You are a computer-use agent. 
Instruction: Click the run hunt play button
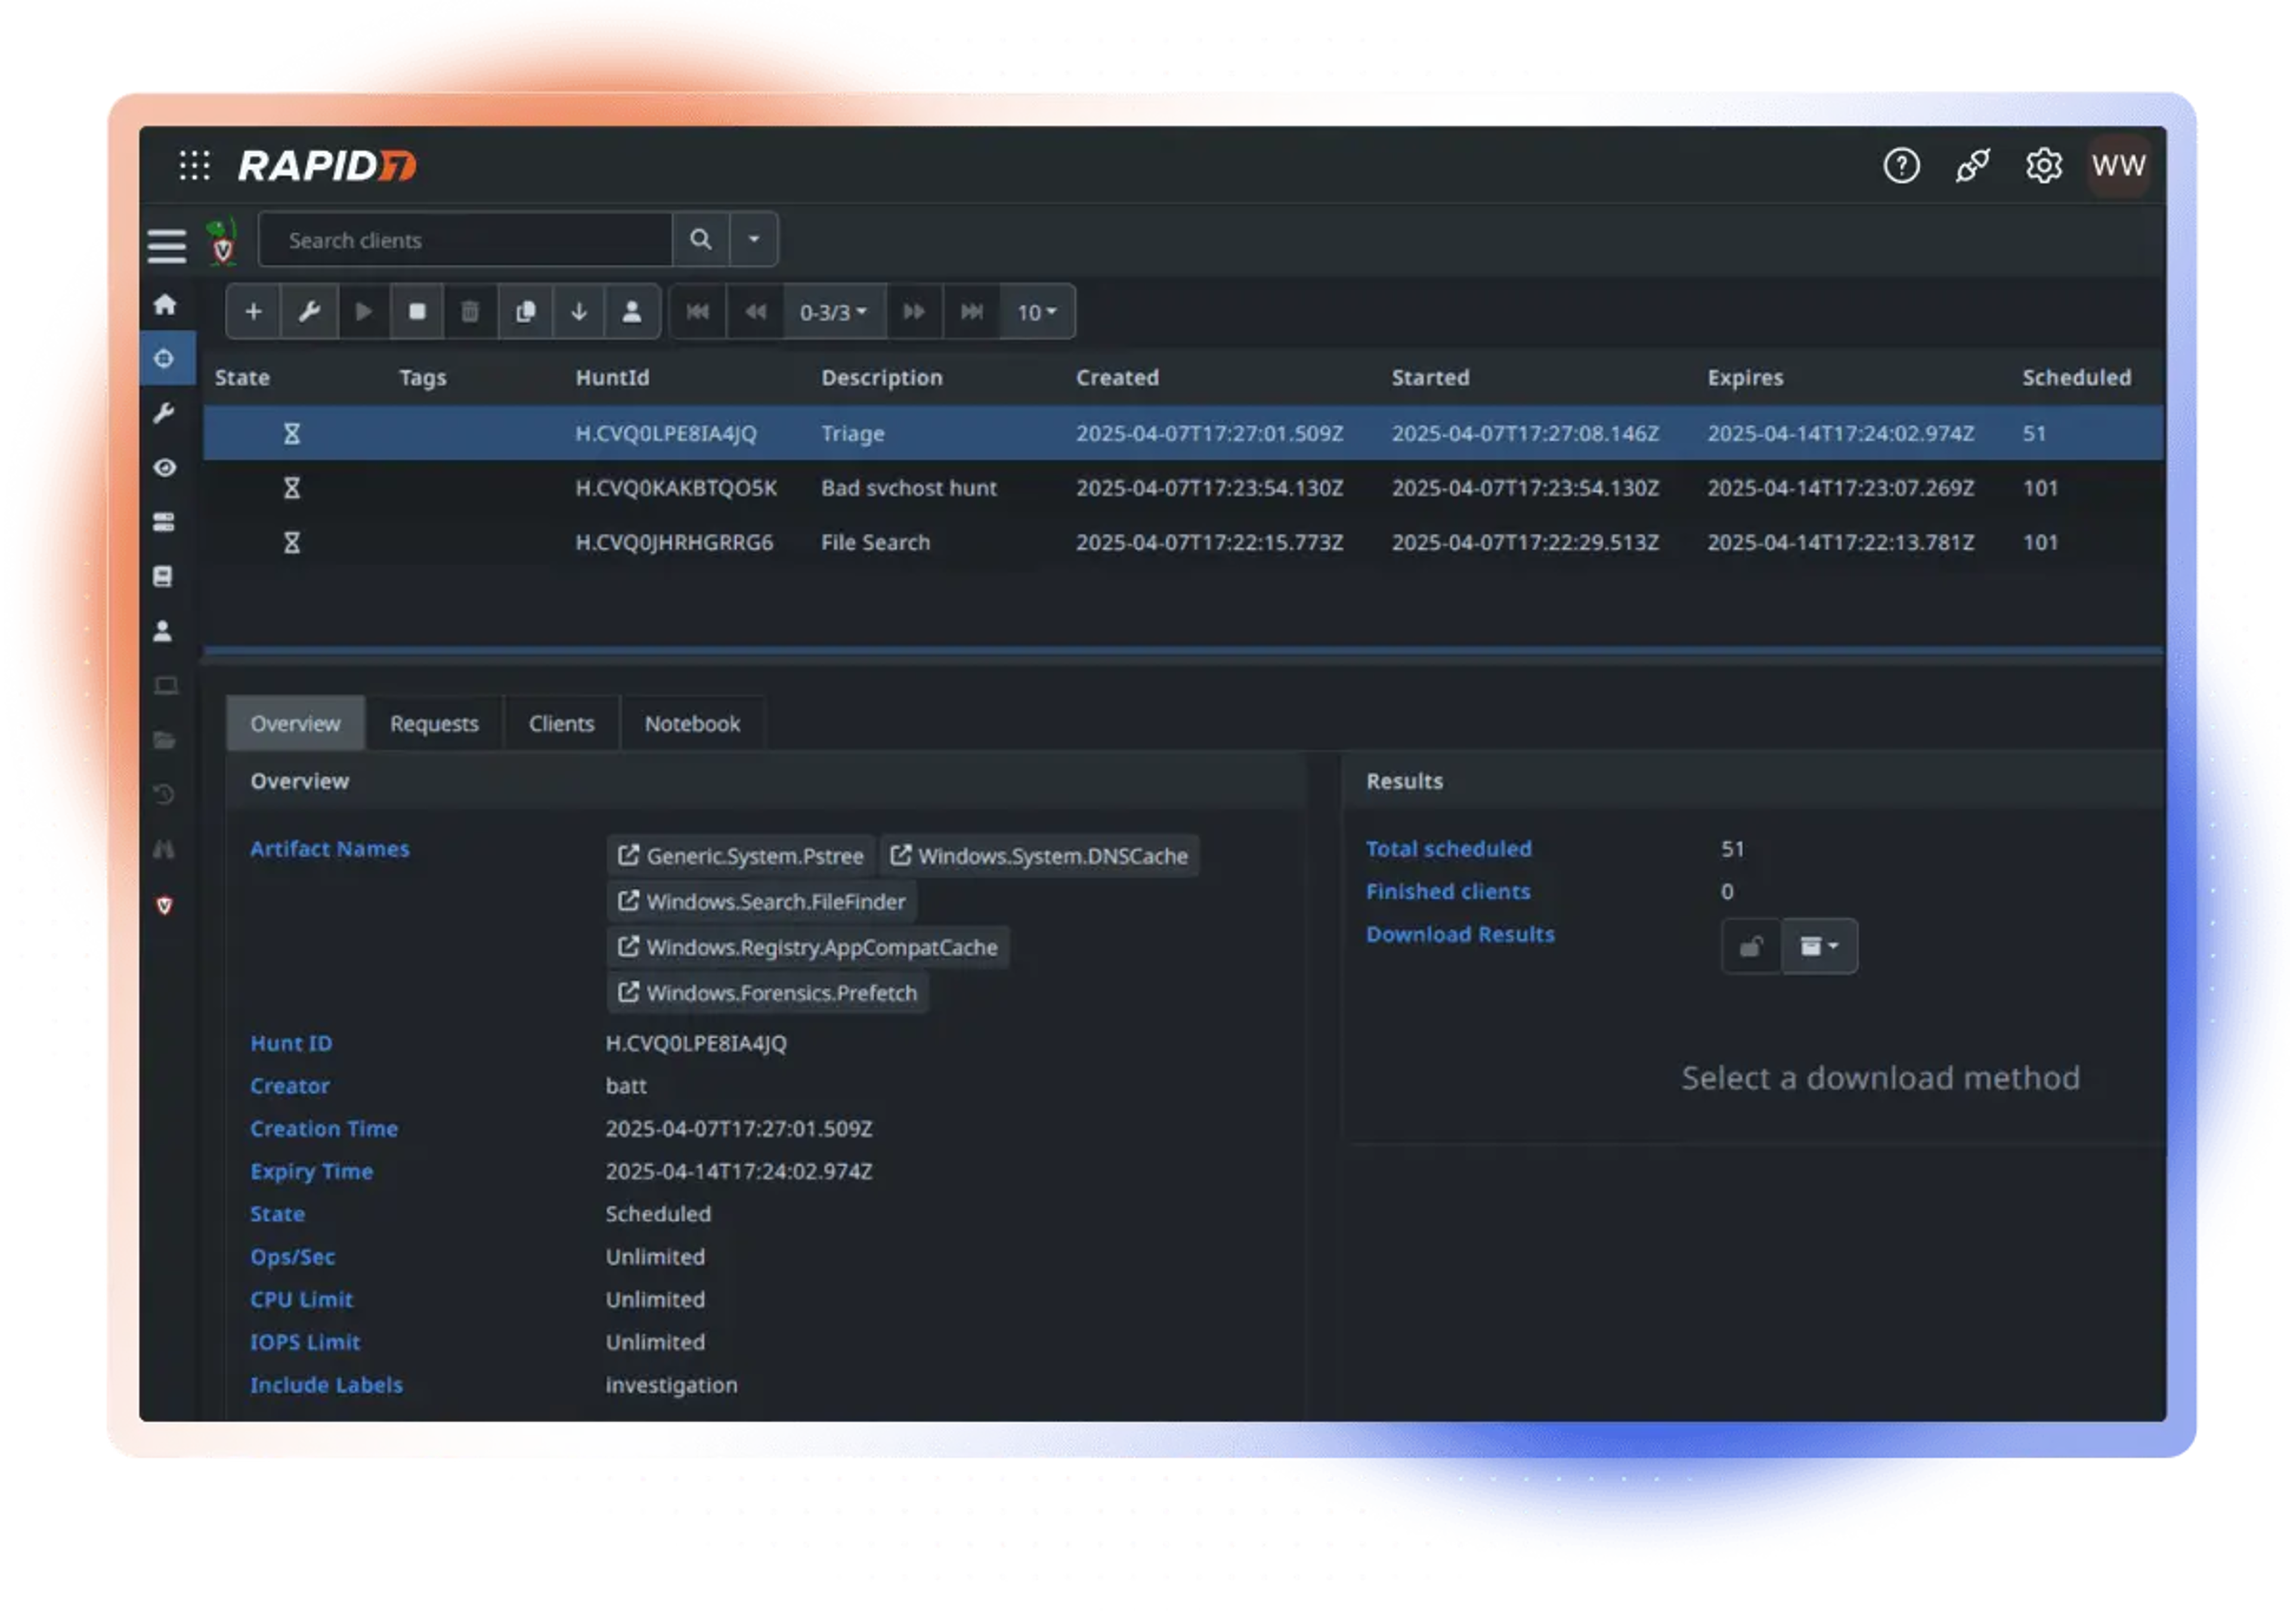364,312
